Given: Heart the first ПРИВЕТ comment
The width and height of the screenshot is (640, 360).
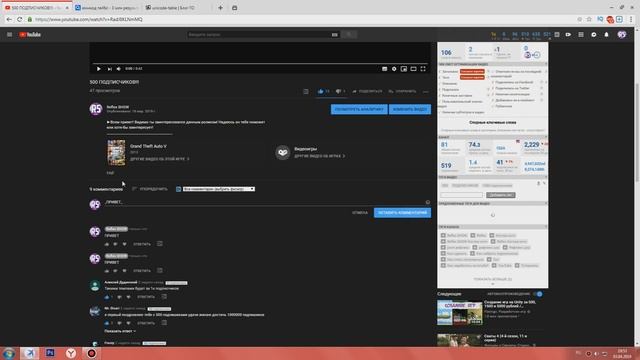Looking at the screenshot, I should [124, 244].
